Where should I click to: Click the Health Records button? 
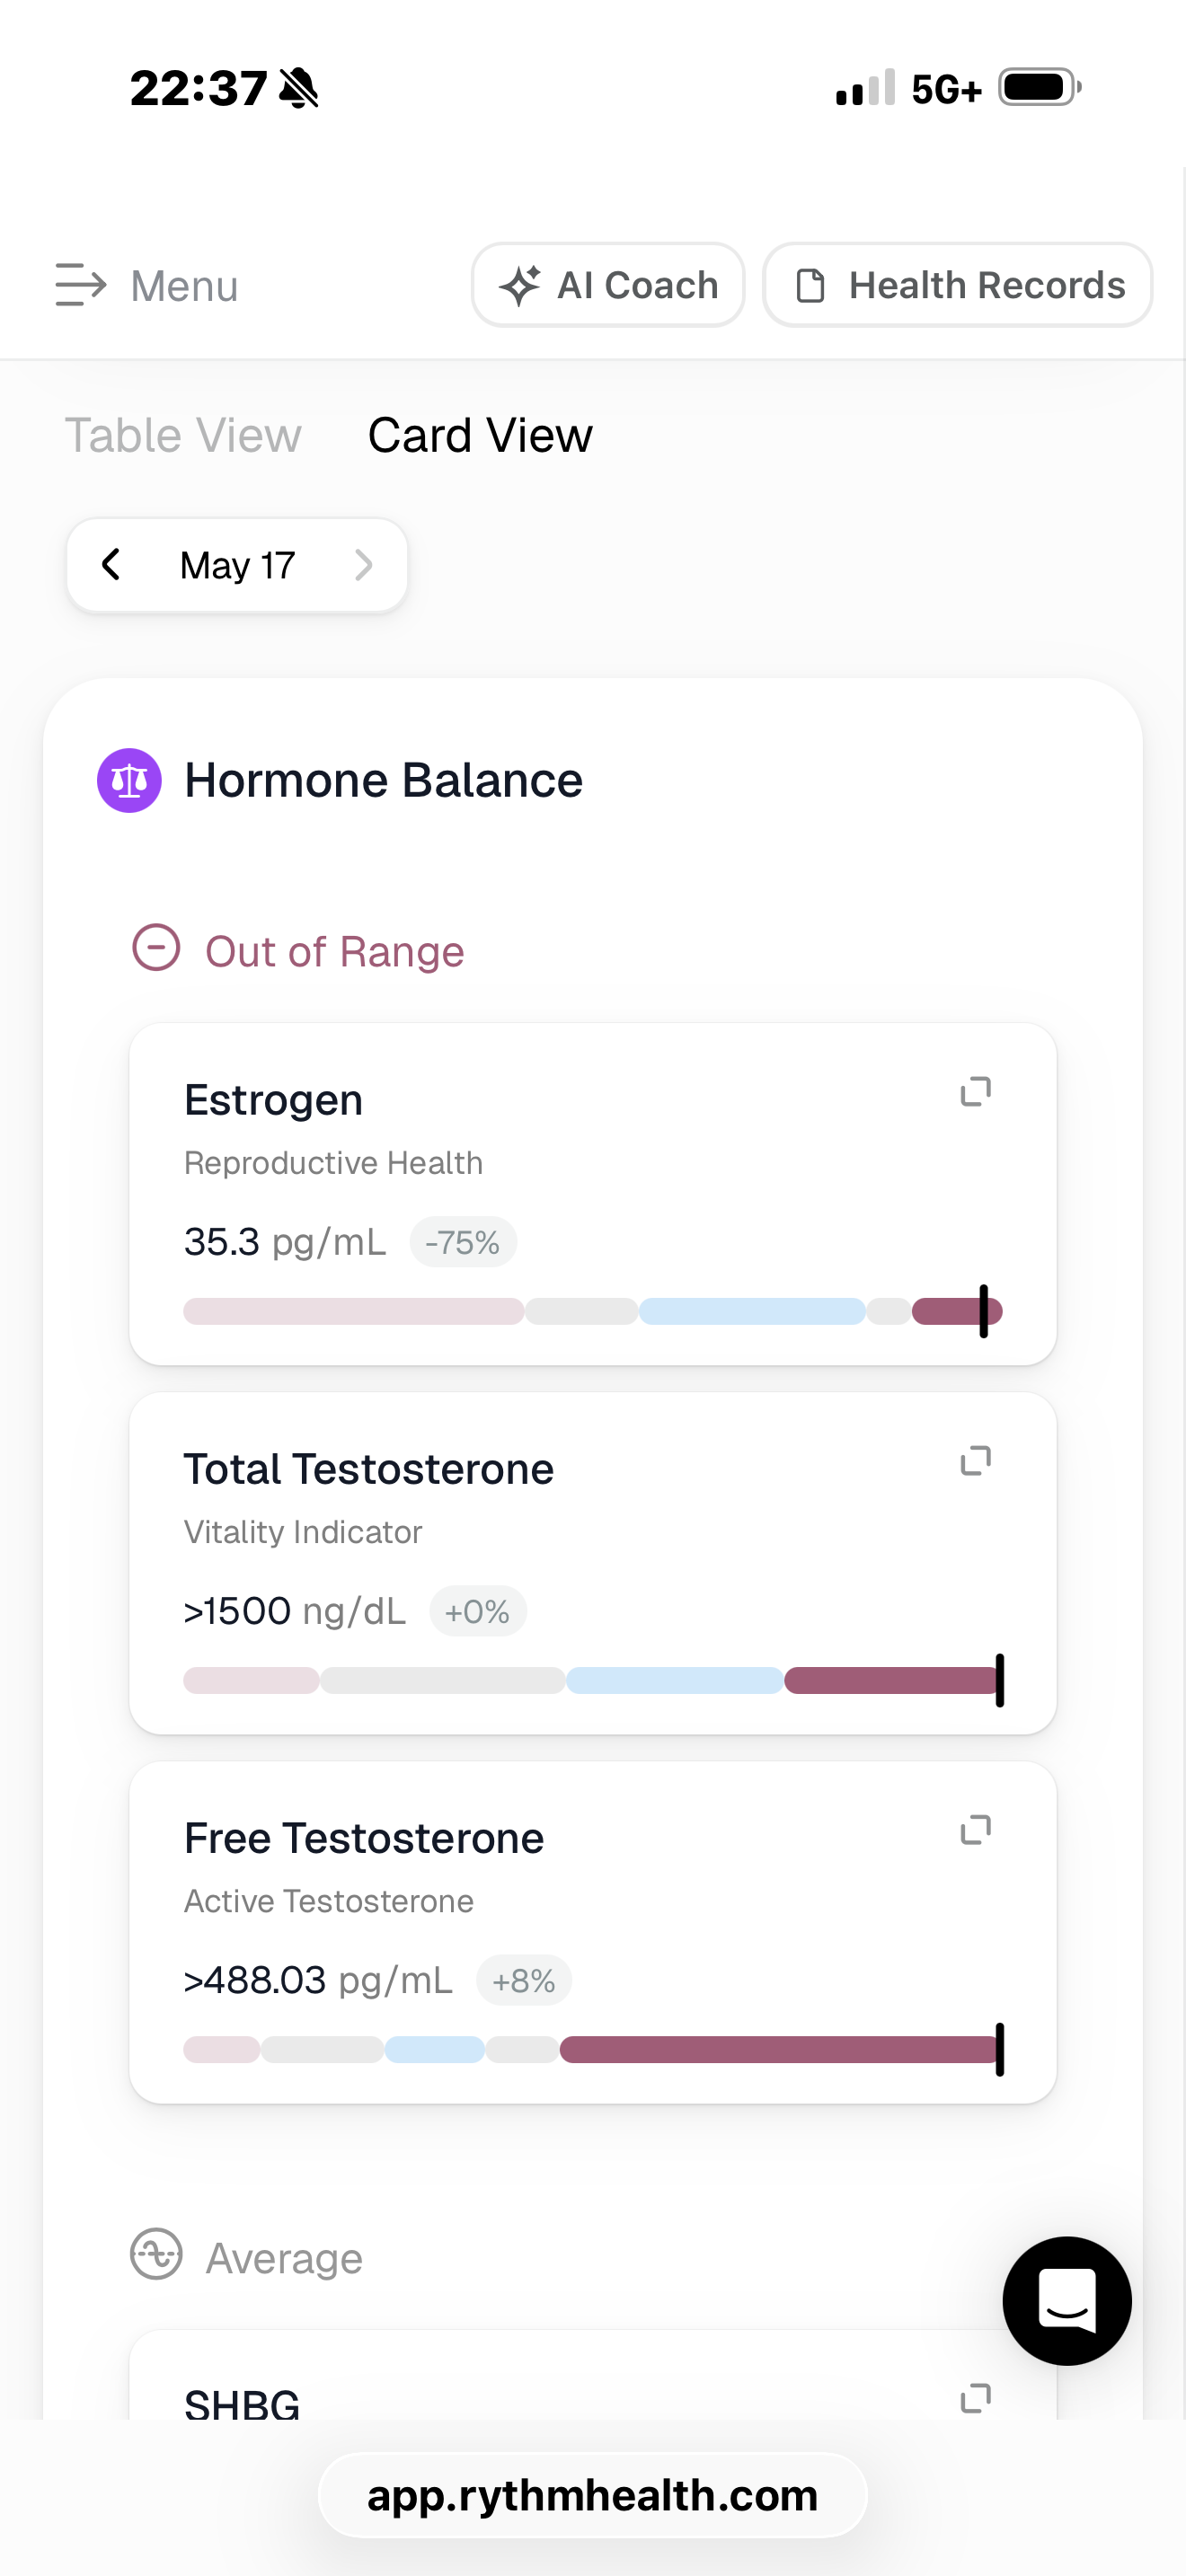[957, 285]
